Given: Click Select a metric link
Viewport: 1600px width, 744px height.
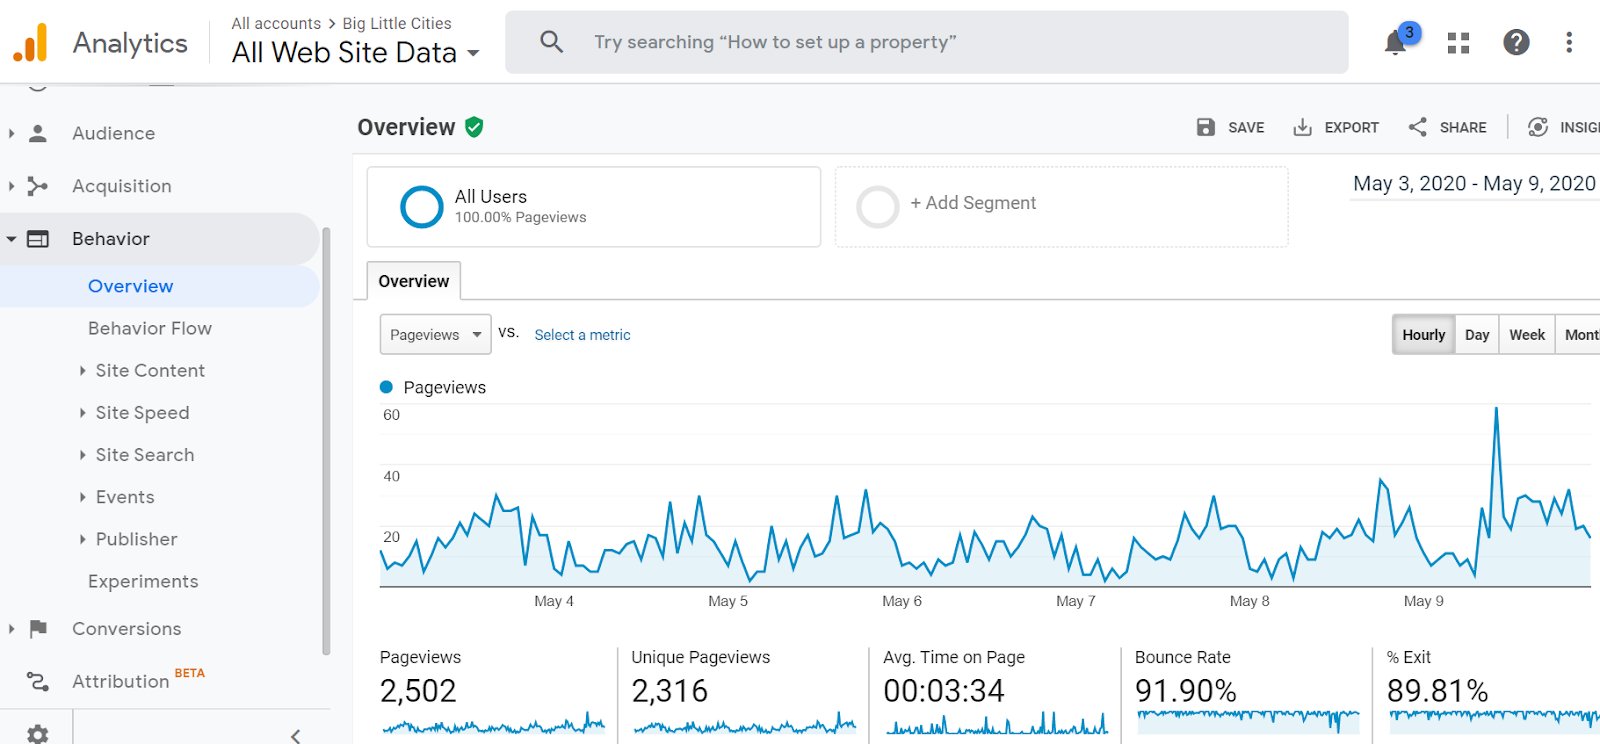Looking at the screenshot, I should point(582,335).
